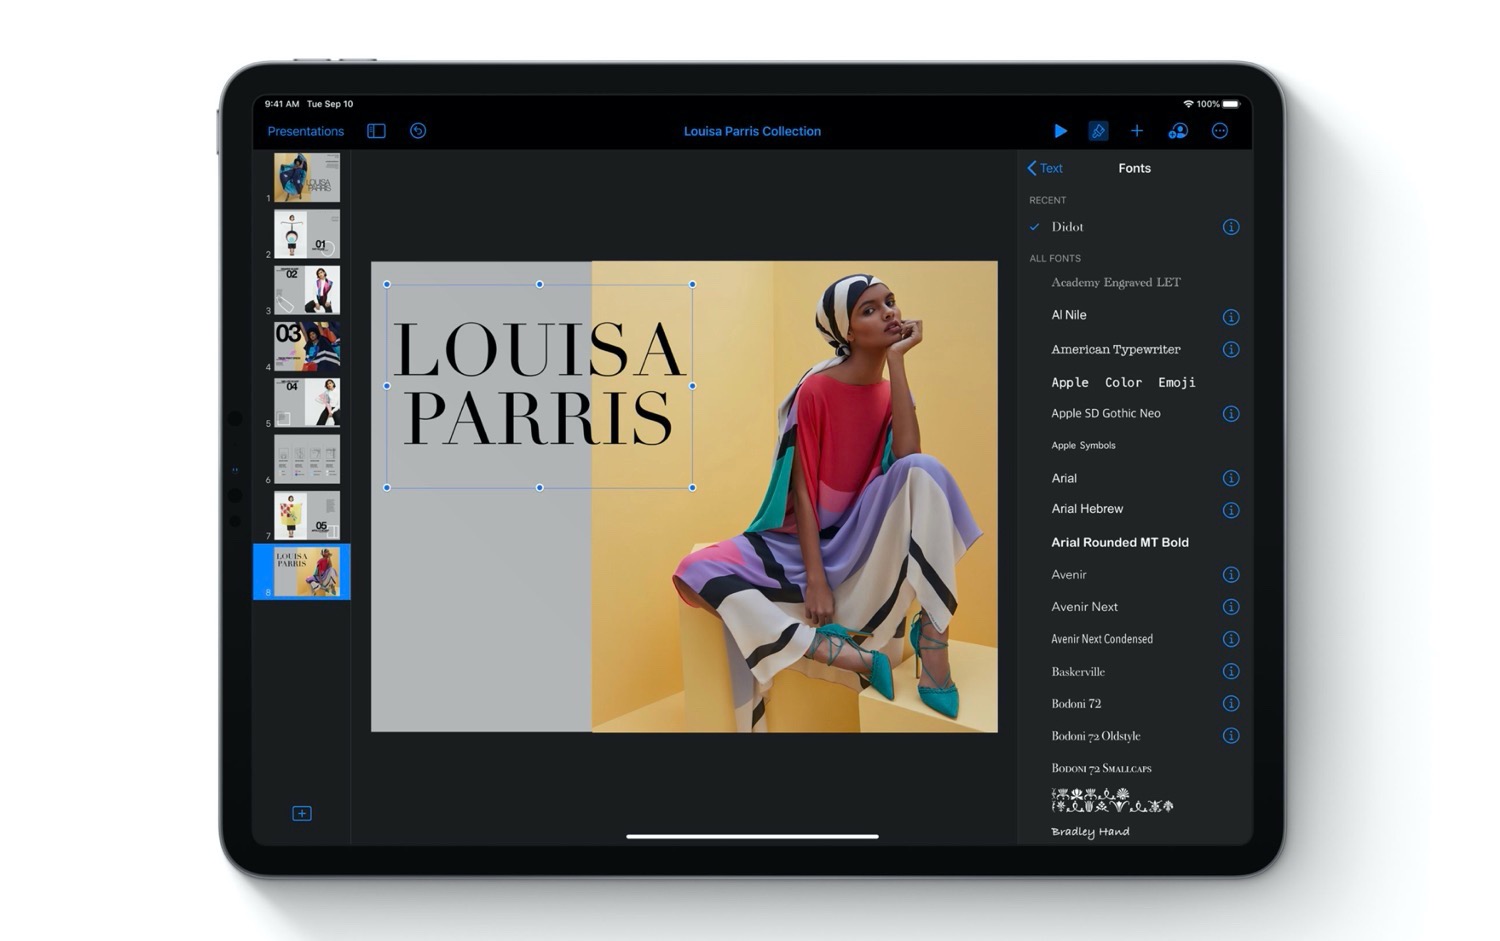Tap the Wi-Fi status icon

coord(1188,104)
